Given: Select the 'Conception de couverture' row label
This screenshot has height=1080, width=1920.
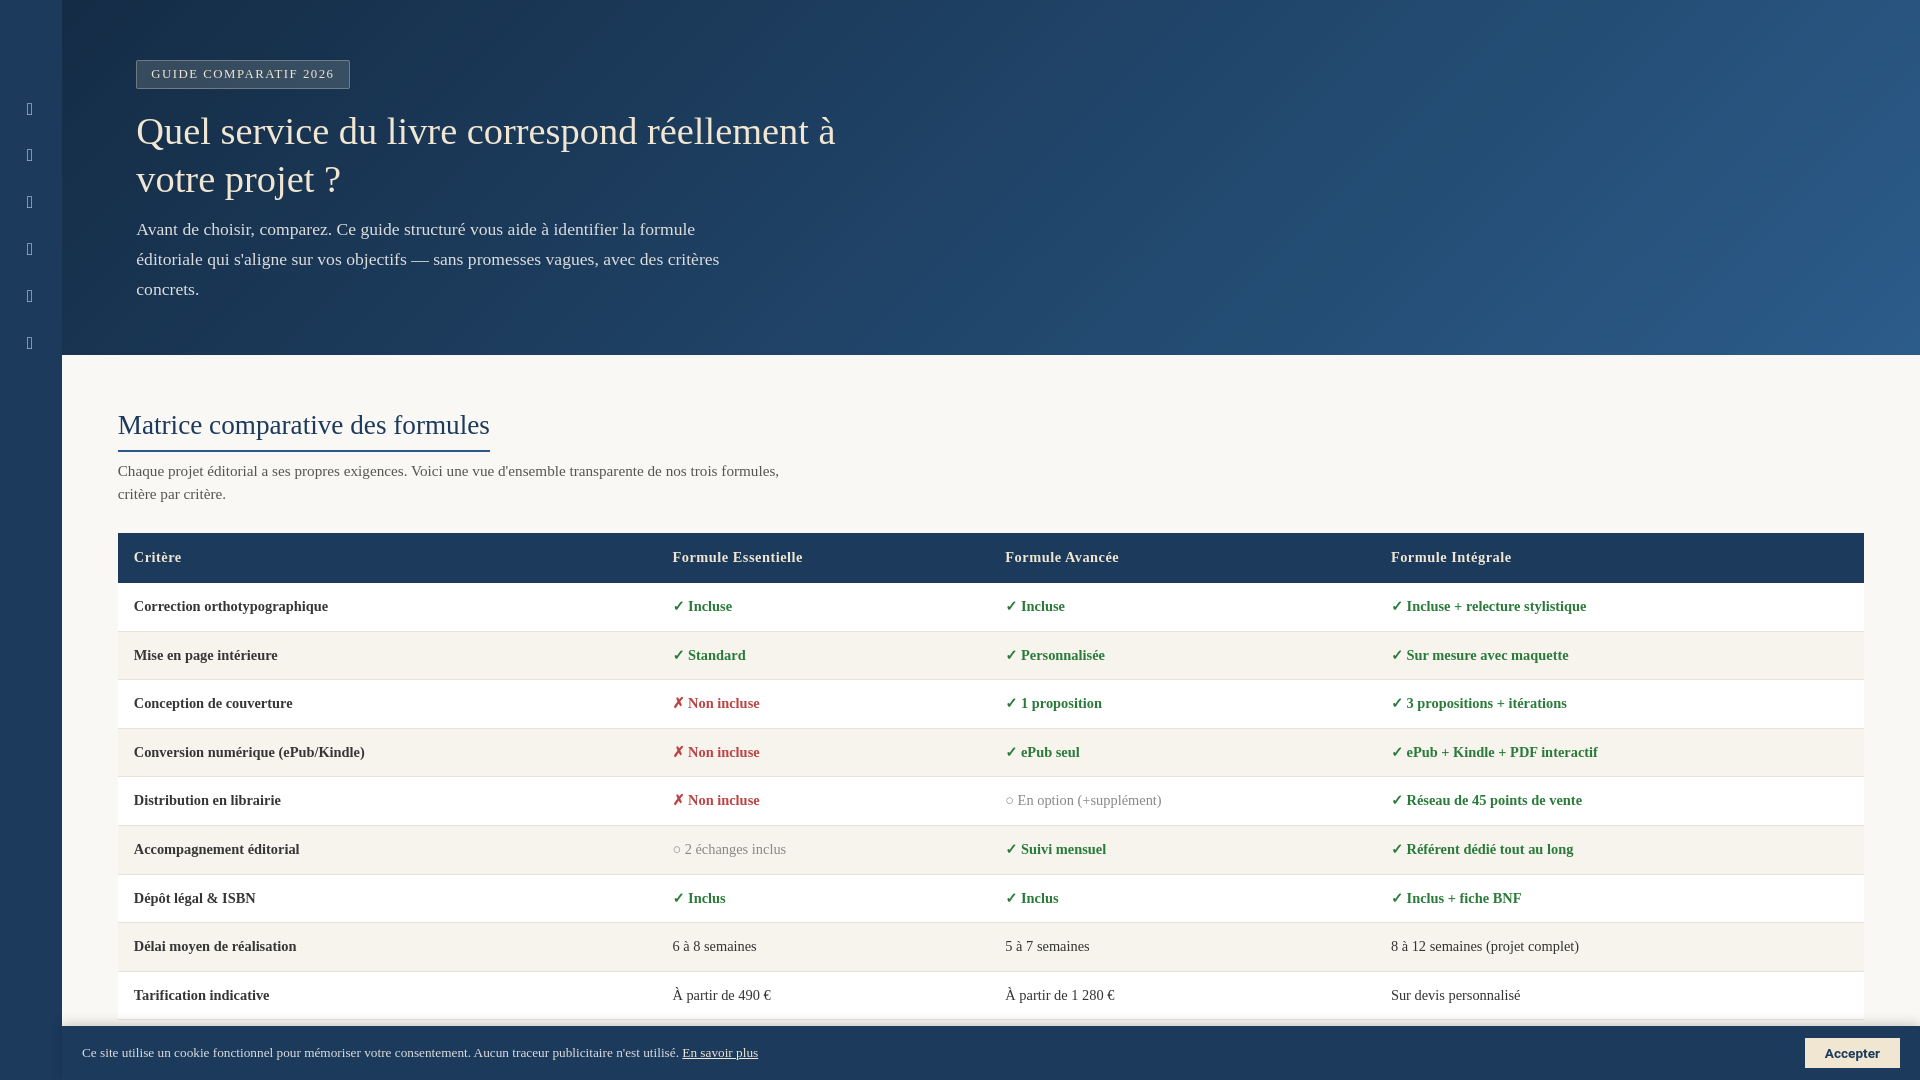Looking at the screenshot, I should click(213, 703).
